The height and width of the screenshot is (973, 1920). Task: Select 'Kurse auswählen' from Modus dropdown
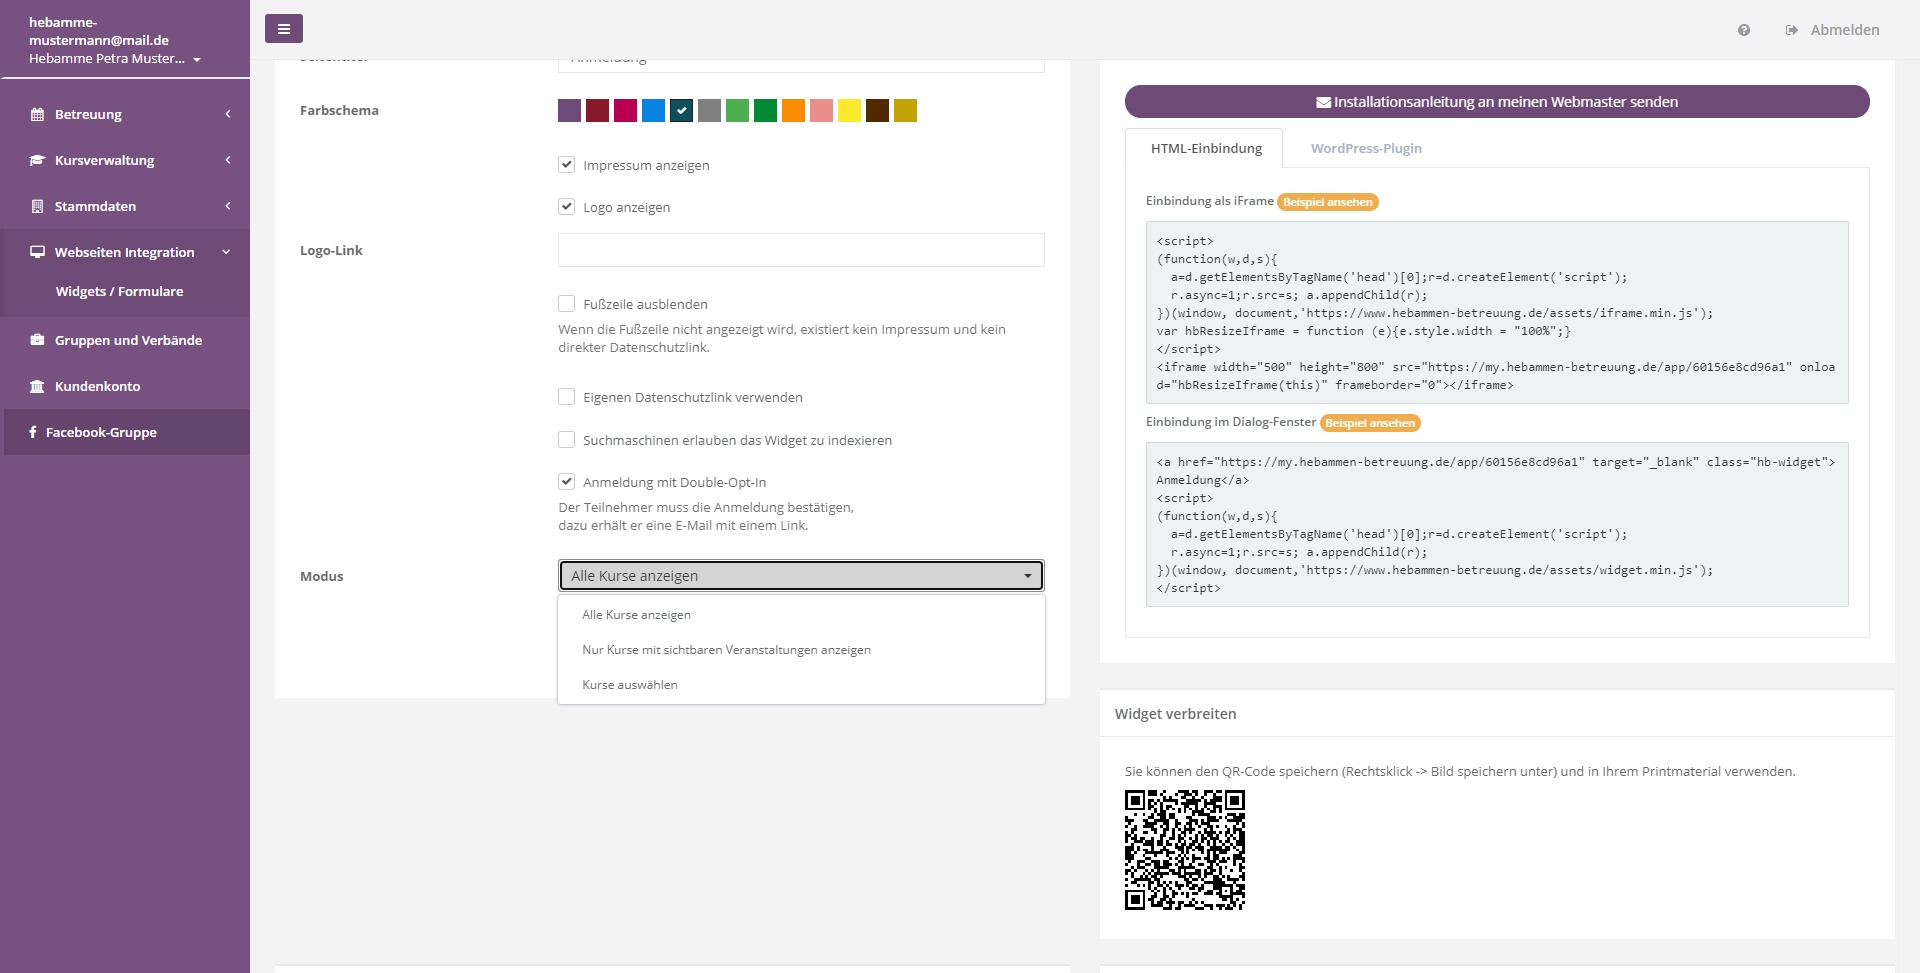tap(630, 685)
